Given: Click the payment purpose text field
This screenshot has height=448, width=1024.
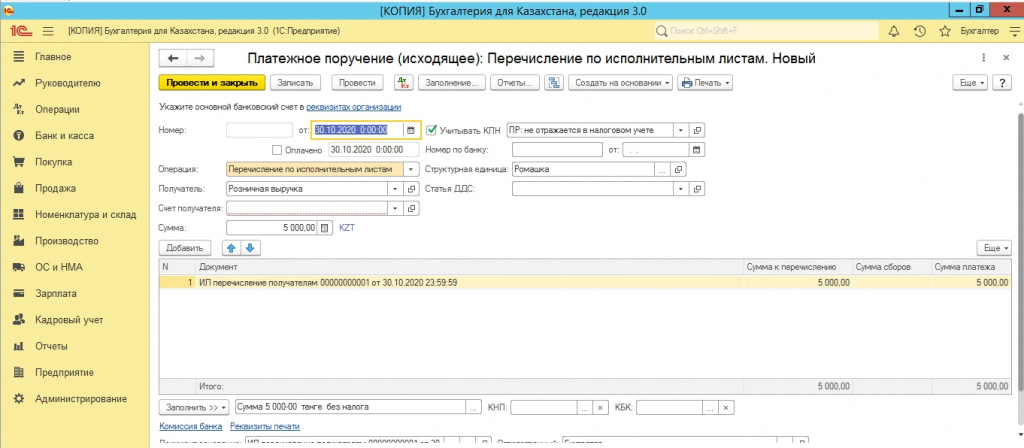Looking at the screenshot, I should (350, 407).
